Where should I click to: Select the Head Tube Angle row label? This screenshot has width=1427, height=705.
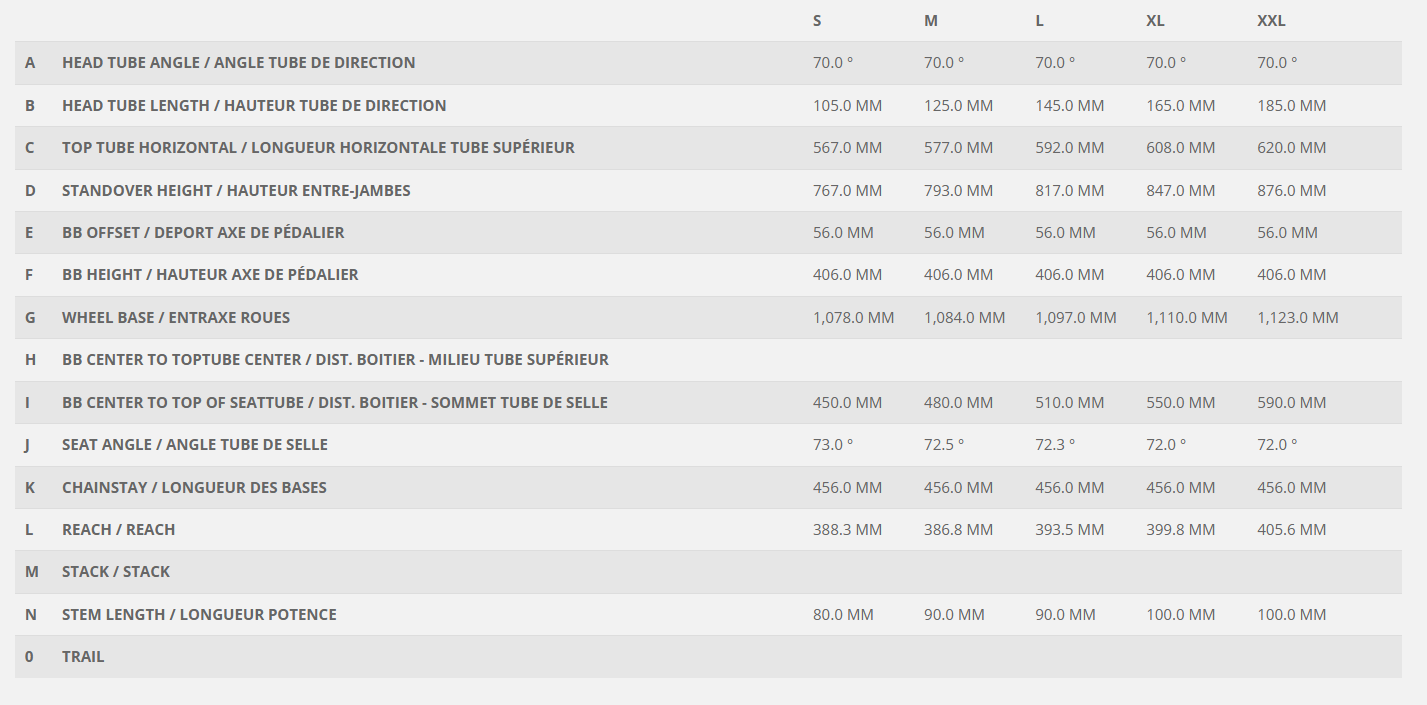238,63
